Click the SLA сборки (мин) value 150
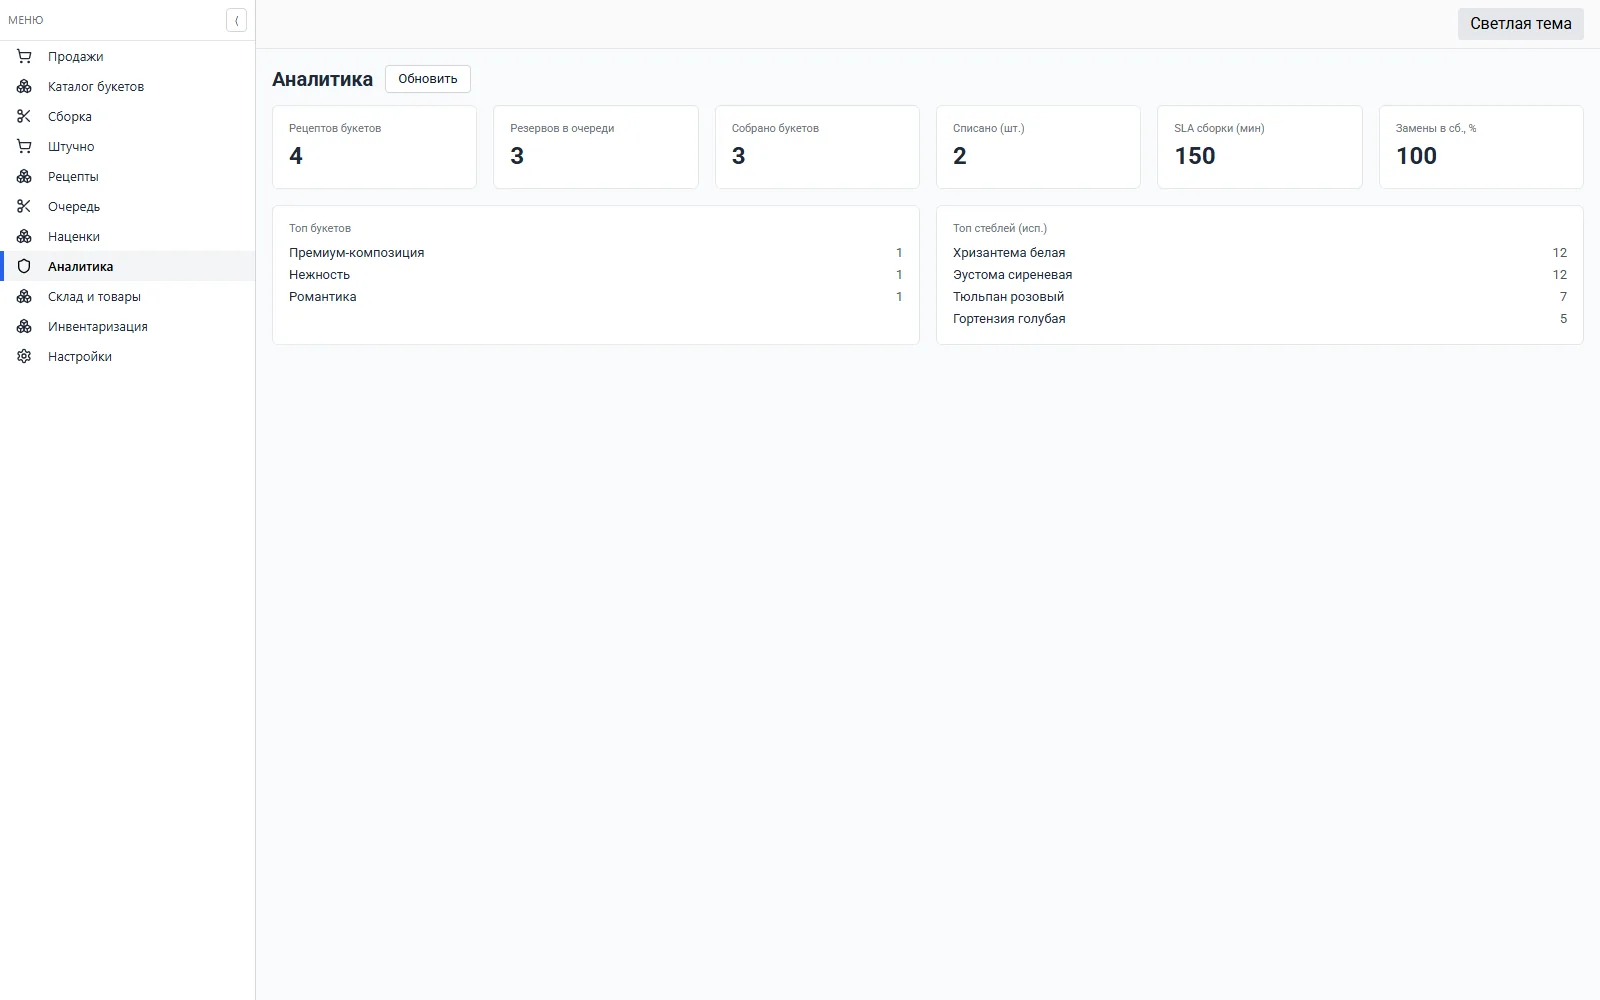This screenshot has height=1000, width=1600. click(x=1195, y=156)
